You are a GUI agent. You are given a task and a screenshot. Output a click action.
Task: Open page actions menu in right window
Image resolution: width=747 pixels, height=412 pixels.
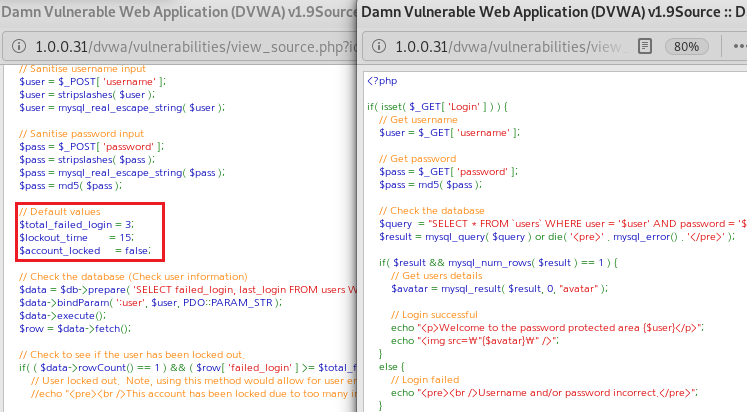[x=740, y=47]
